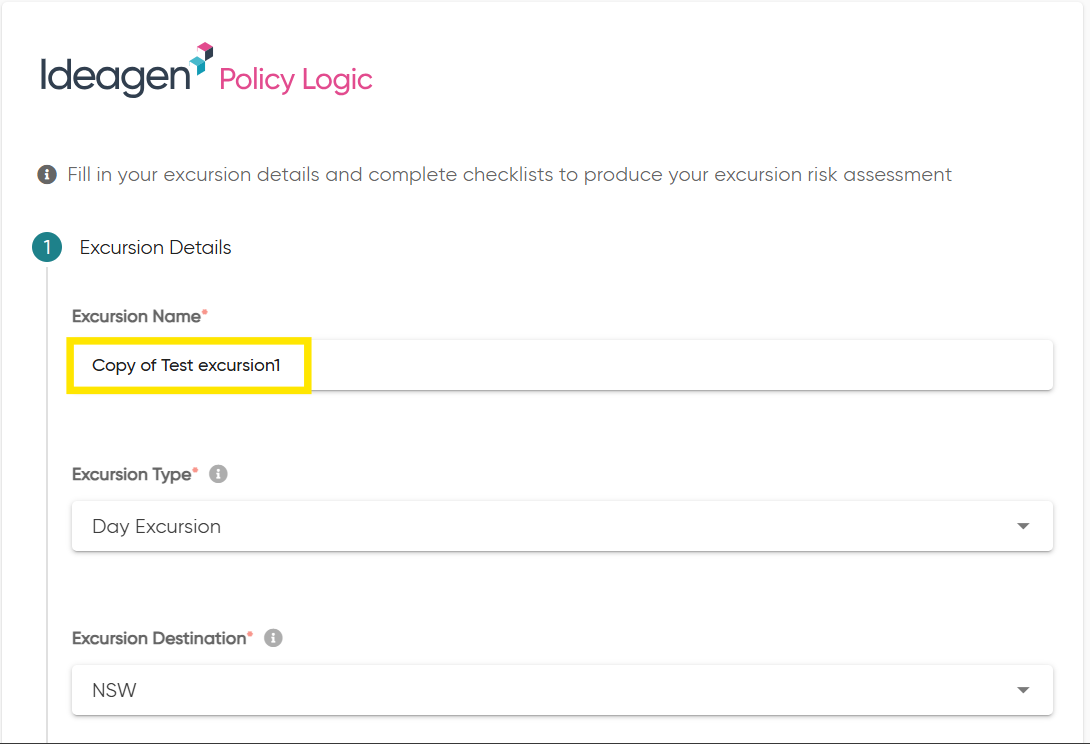Expand the Excursion Destination dropdown arrow
Image resolution: width=1090 pixels, height=744 pixels.
[1023, 690]
